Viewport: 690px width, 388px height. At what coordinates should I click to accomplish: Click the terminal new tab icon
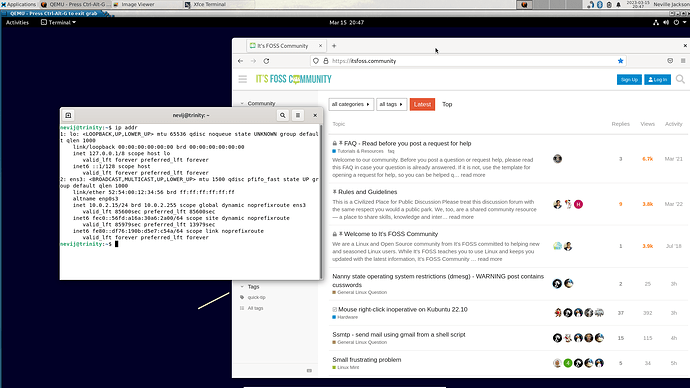coord(68,115)
